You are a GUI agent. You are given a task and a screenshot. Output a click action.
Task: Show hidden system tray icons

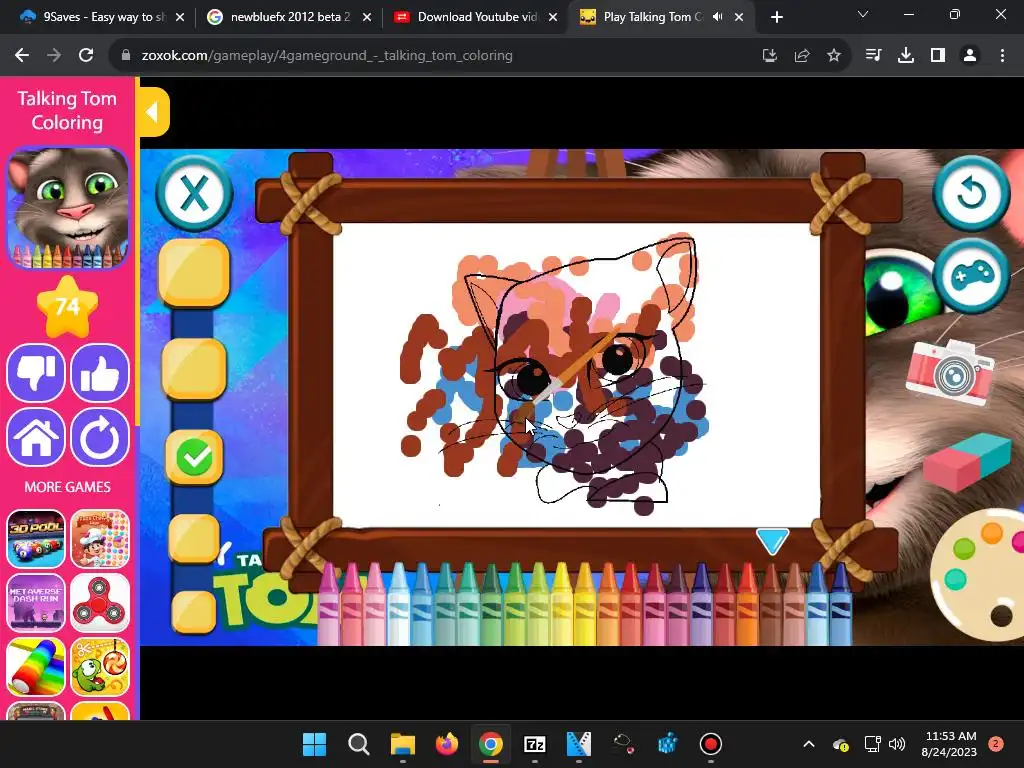(808, 744)
